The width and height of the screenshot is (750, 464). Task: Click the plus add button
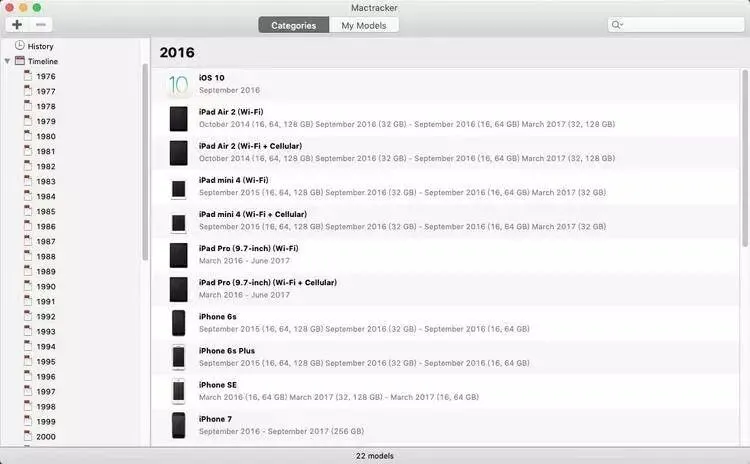point(17,24)
